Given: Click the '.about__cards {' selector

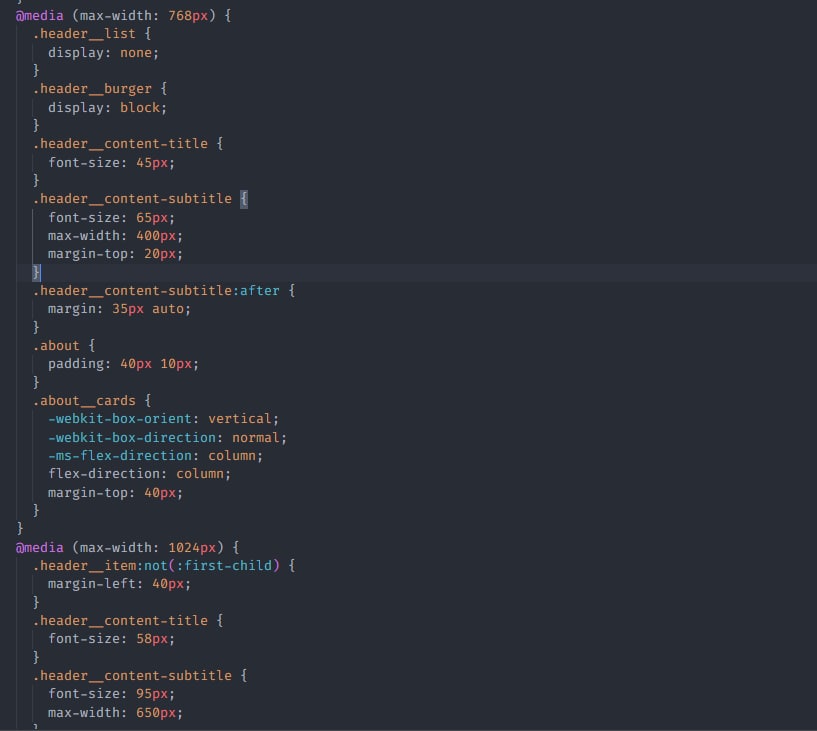Looking at the screenshot, I should (92, 401).
